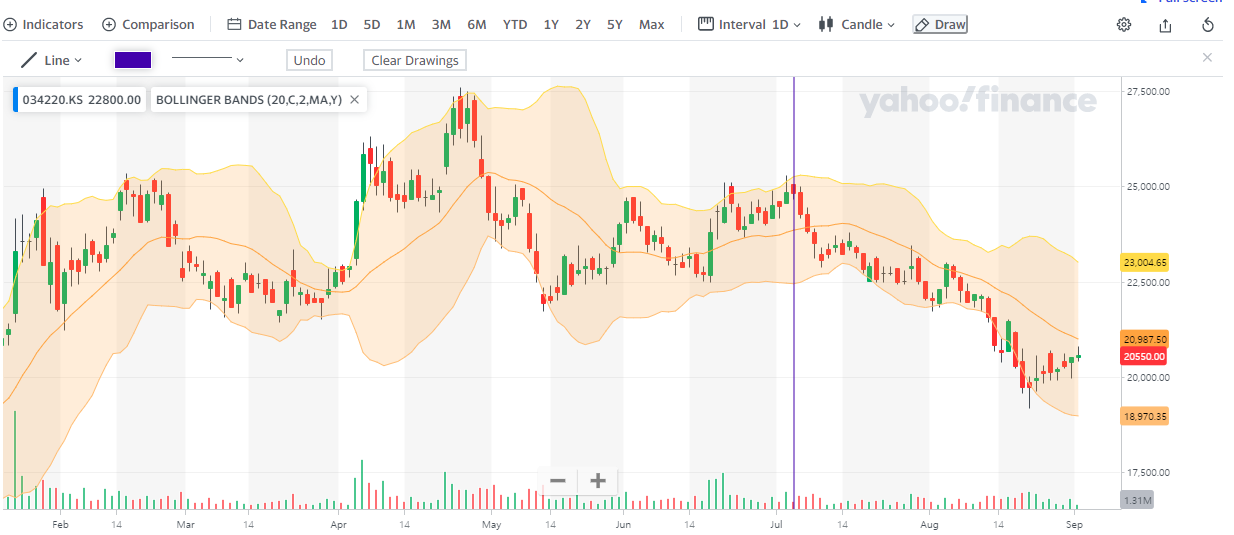Click the share chart icon
This screenshot has width=1234, height=535.
pos(1166,25)
